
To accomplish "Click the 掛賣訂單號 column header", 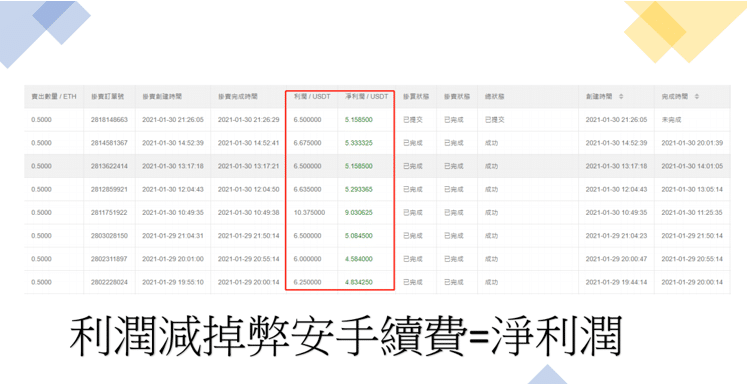I will click(x=108, y=97).
